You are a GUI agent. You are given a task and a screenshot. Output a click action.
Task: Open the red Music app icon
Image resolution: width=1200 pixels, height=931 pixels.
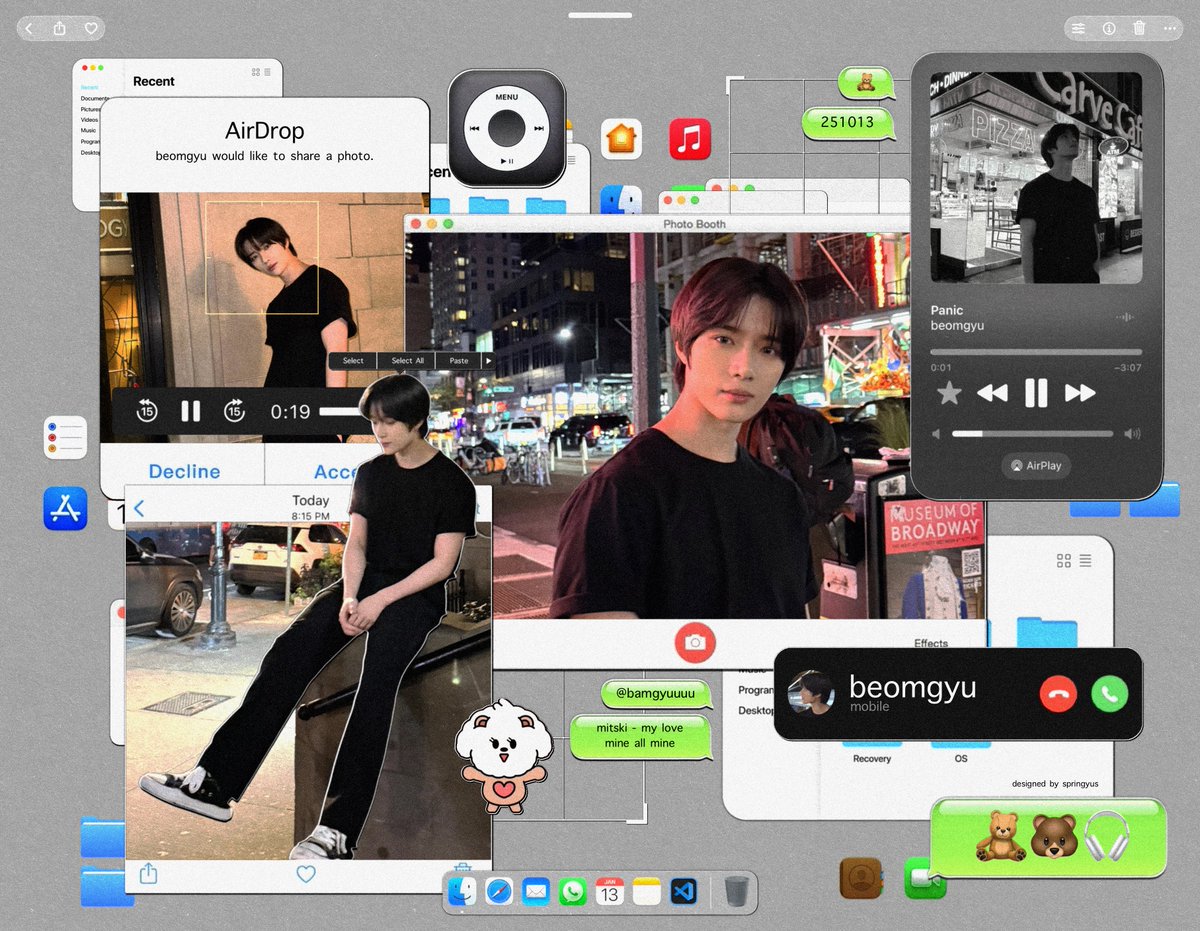[690, 139]
